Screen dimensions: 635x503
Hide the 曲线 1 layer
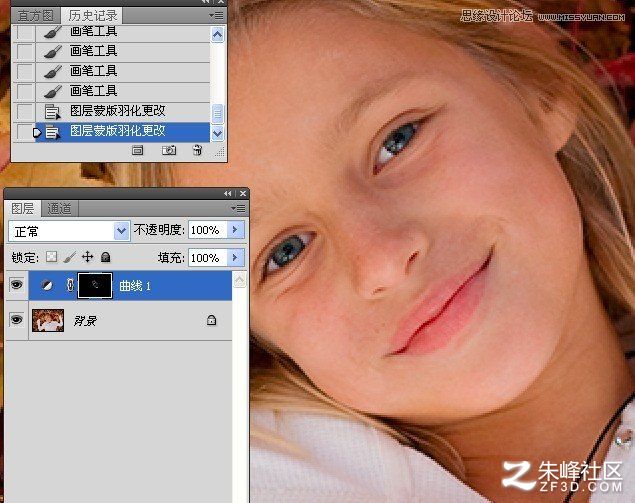click(x=16, y=285)
